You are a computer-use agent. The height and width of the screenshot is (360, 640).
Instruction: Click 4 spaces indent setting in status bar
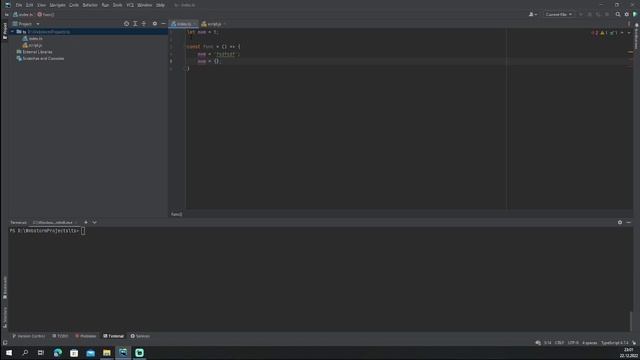(590, 343)
